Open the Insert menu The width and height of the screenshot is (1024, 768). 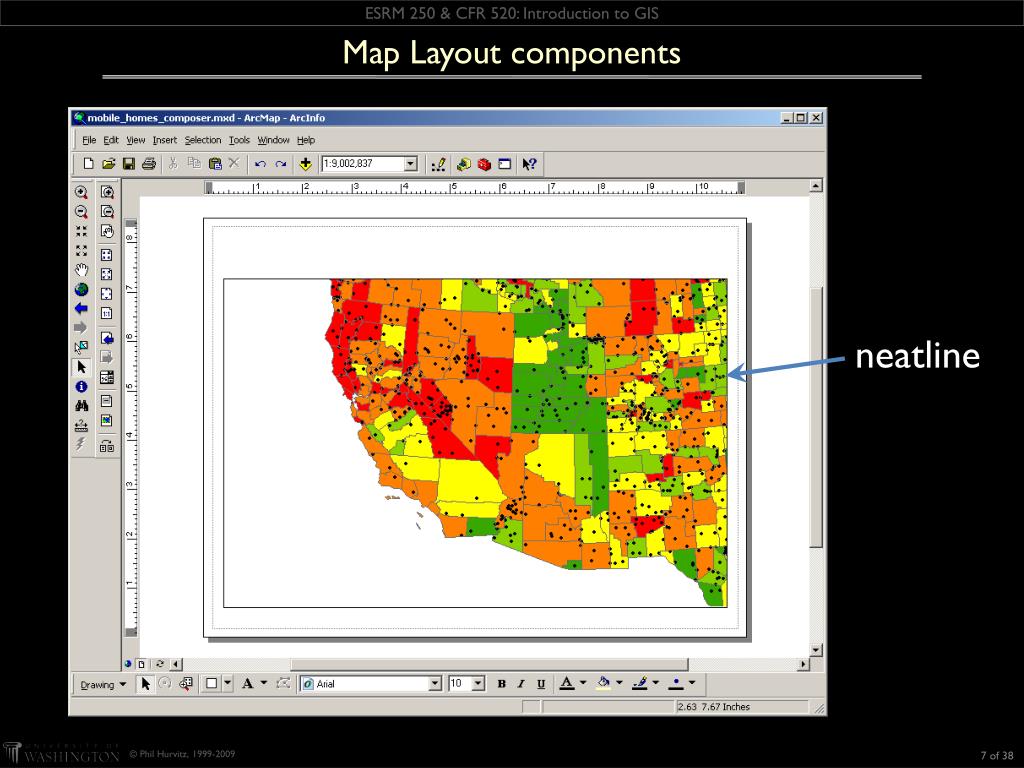click(x=165, y=140)
